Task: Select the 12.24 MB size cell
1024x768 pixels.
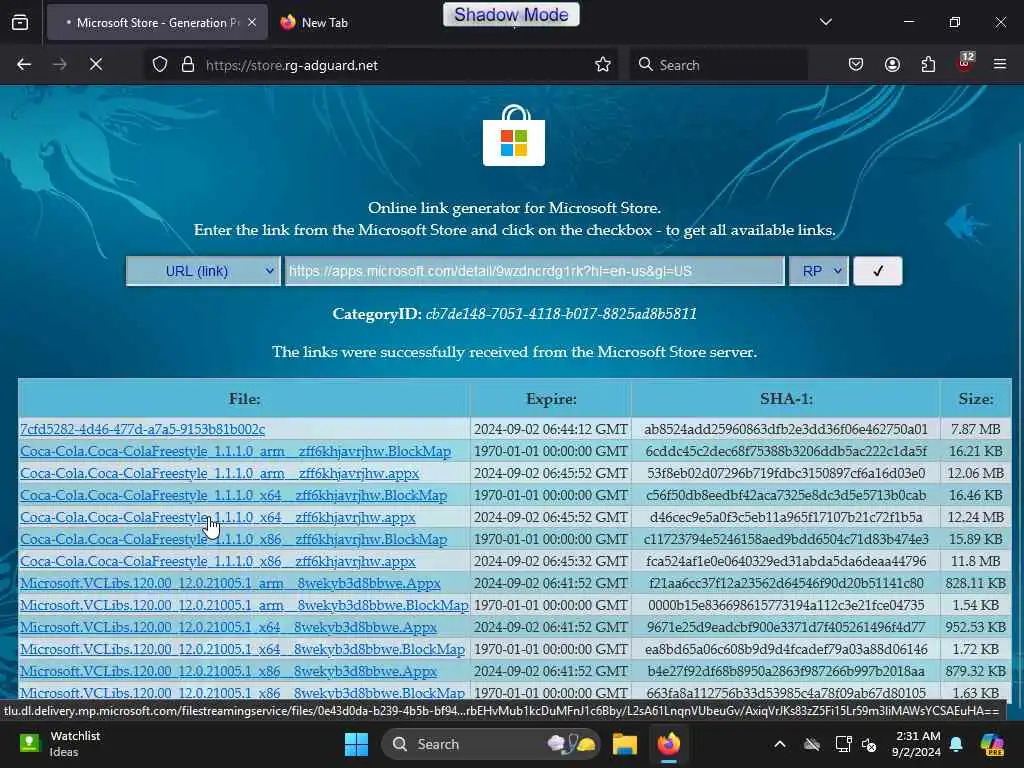Action: click(976, 517)
